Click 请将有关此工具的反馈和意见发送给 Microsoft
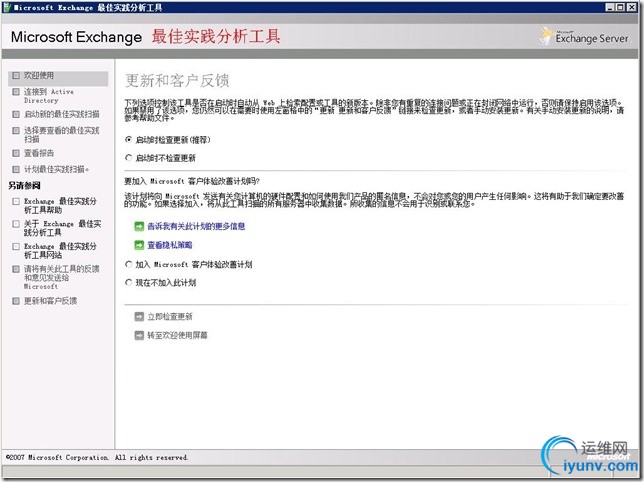644x482 pixels. [62, 277]
